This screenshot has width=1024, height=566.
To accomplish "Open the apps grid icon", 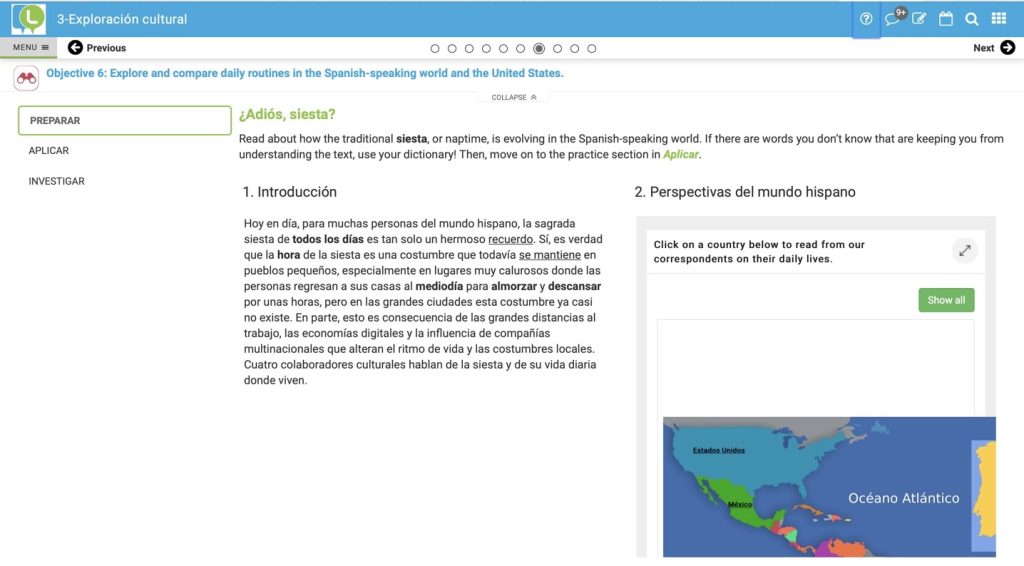I will (x=999, y=19).
